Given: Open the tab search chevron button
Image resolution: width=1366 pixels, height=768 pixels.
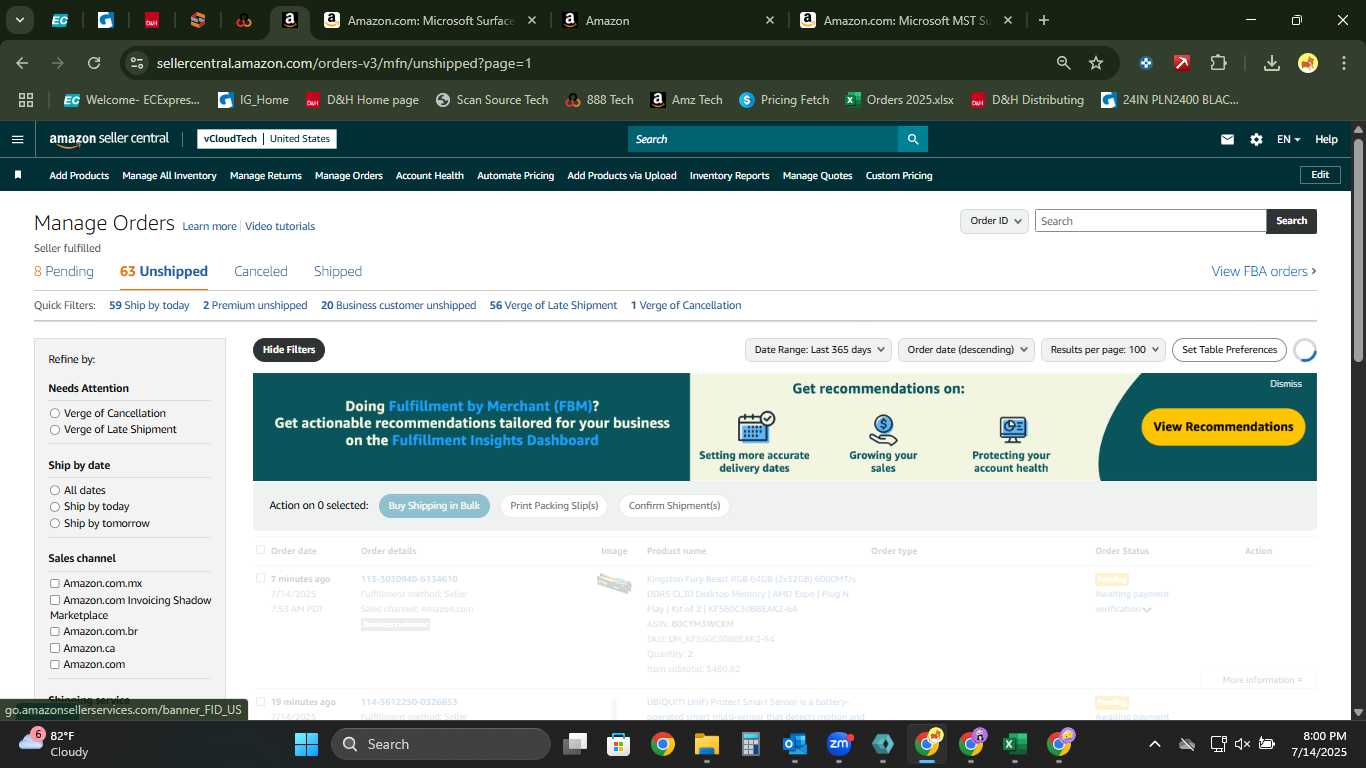Looking at the screenshot, I should click(x=19, y=20).
